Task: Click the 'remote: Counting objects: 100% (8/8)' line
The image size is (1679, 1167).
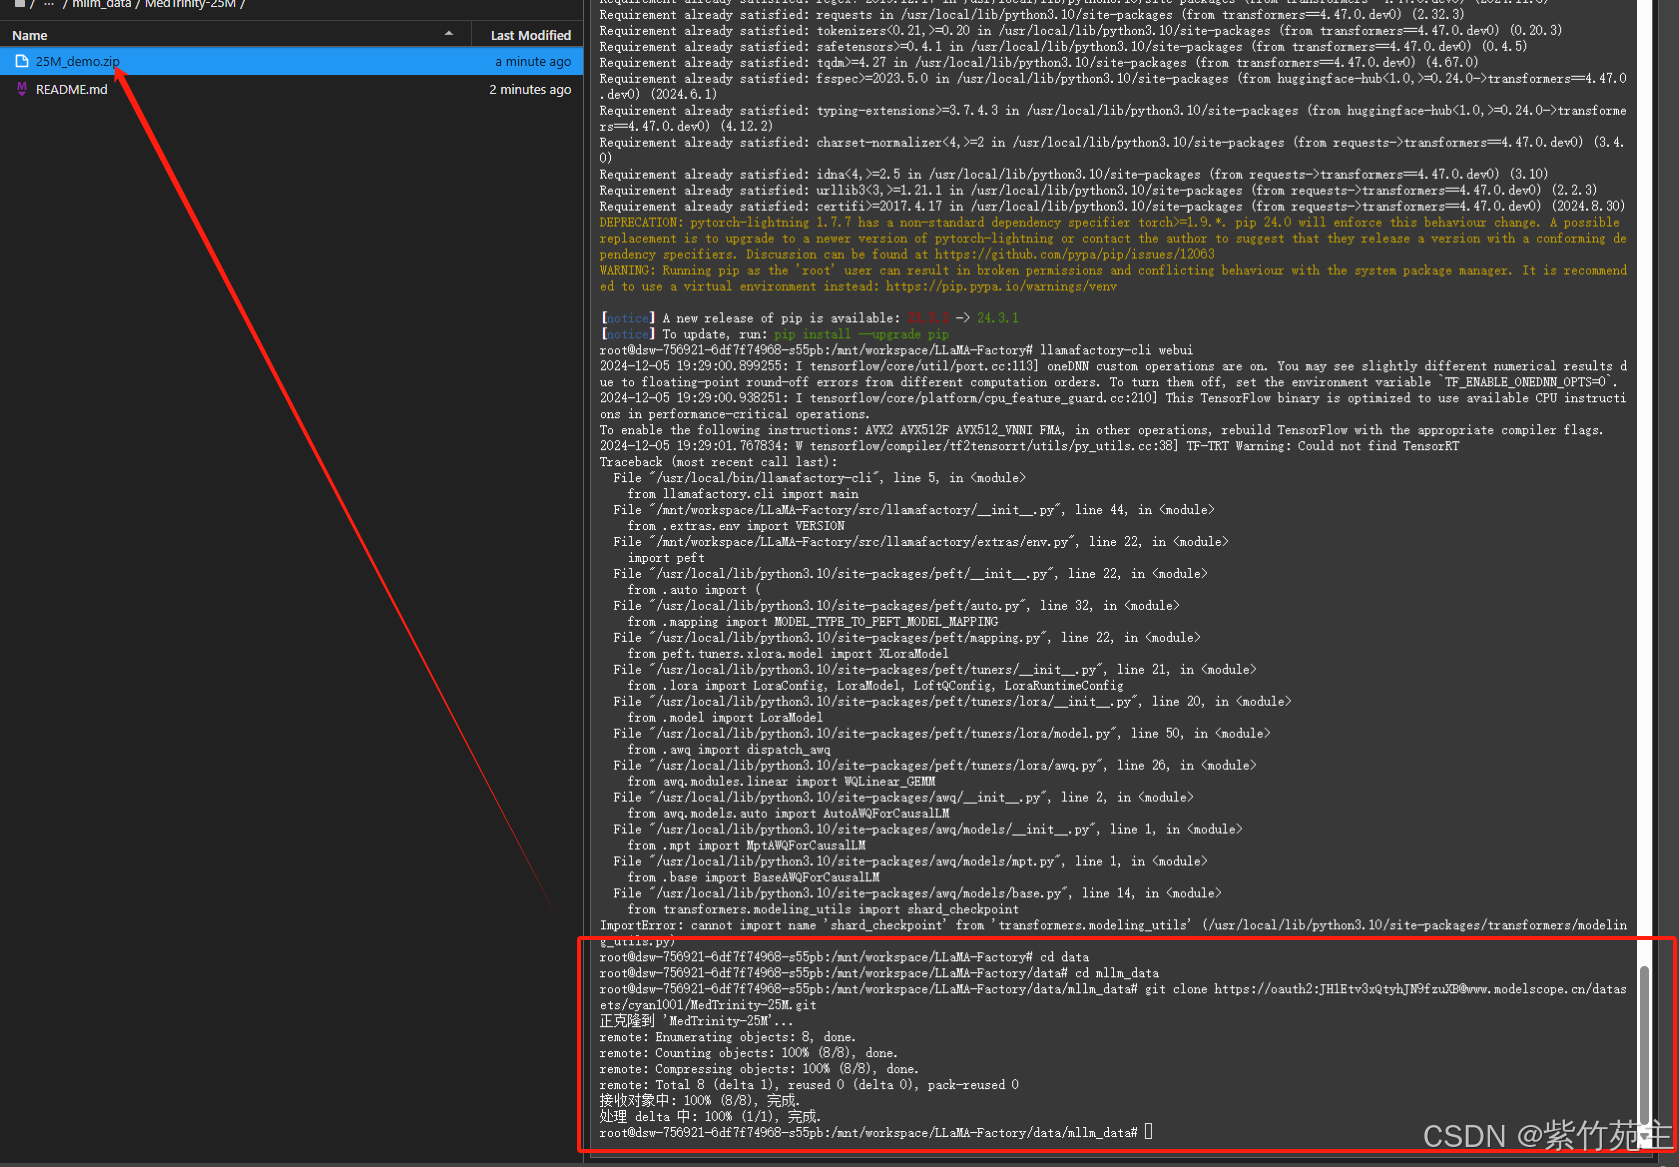Action: click(x=749, y=1053)
